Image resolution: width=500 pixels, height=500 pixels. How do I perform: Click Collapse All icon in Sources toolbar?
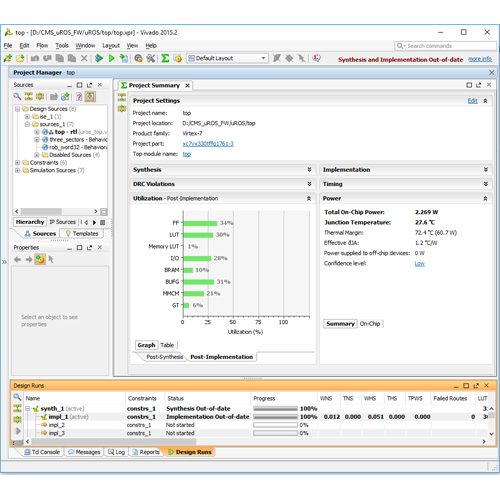point(29,97)
